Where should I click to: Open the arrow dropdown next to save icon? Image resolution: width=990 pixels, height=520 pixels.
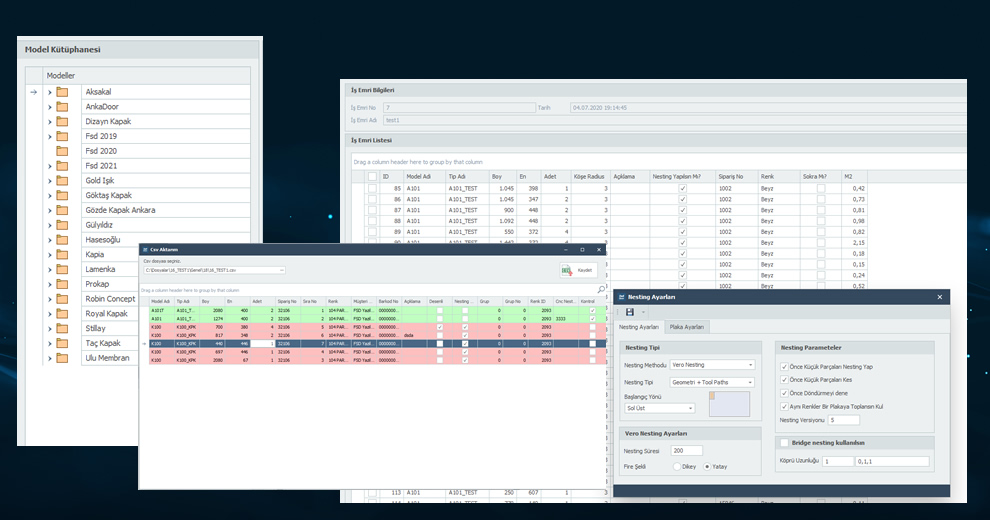click(643, 312)
